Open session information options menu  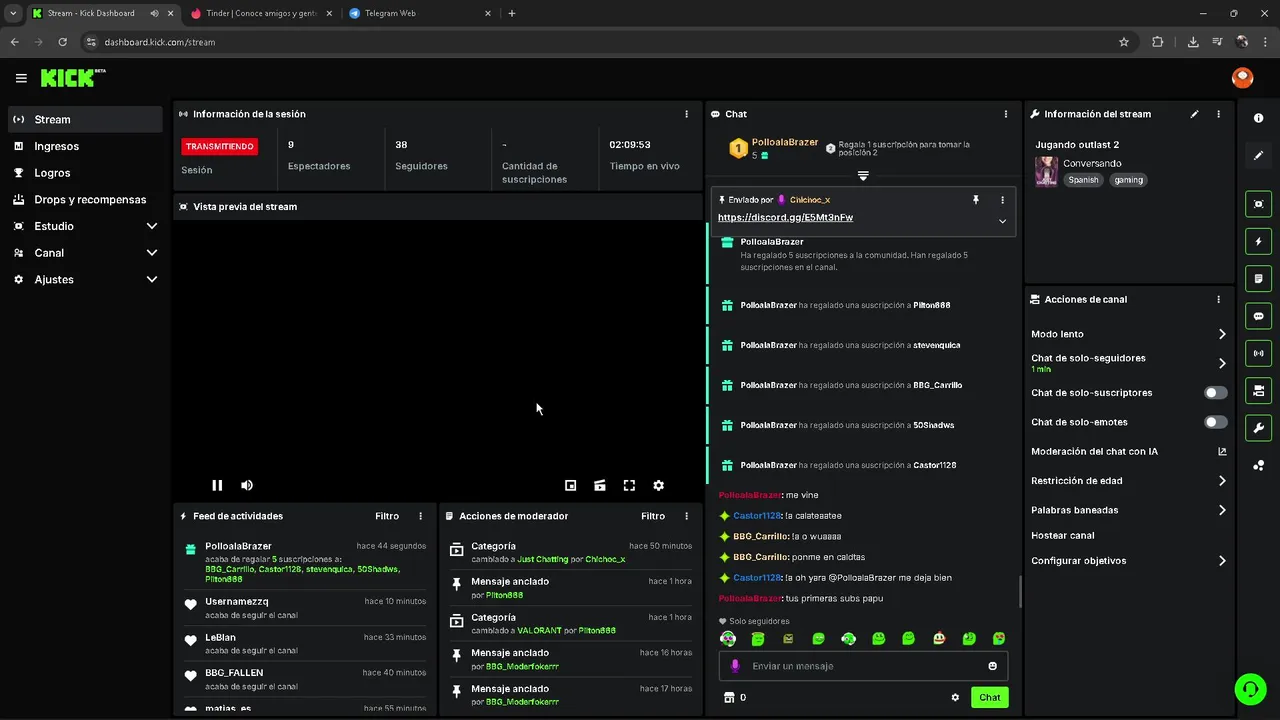click(x=686, y=114)
